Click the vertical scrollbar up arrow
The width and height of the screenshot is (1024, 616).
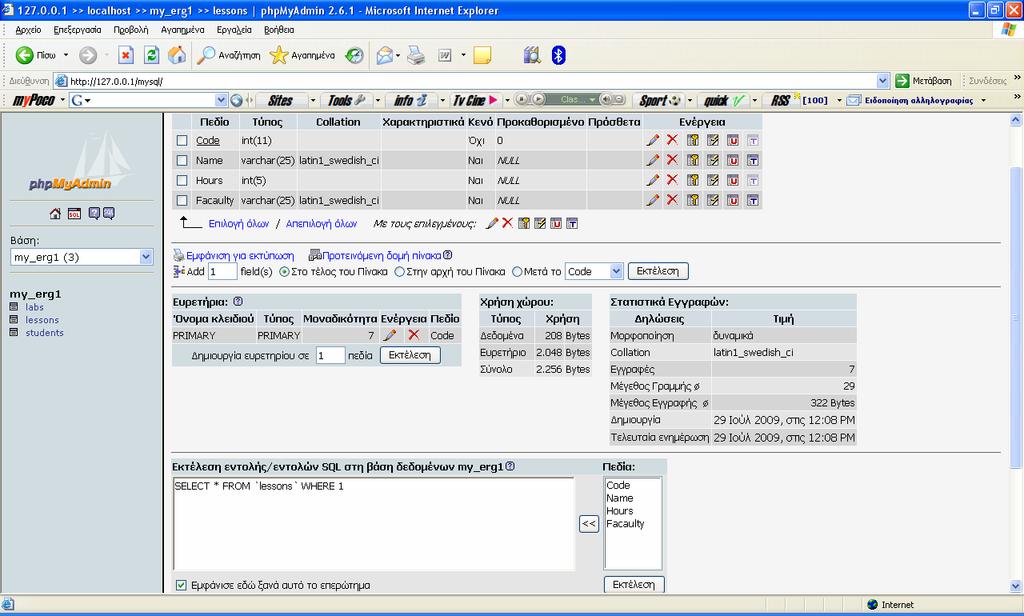click(1016, 120)
